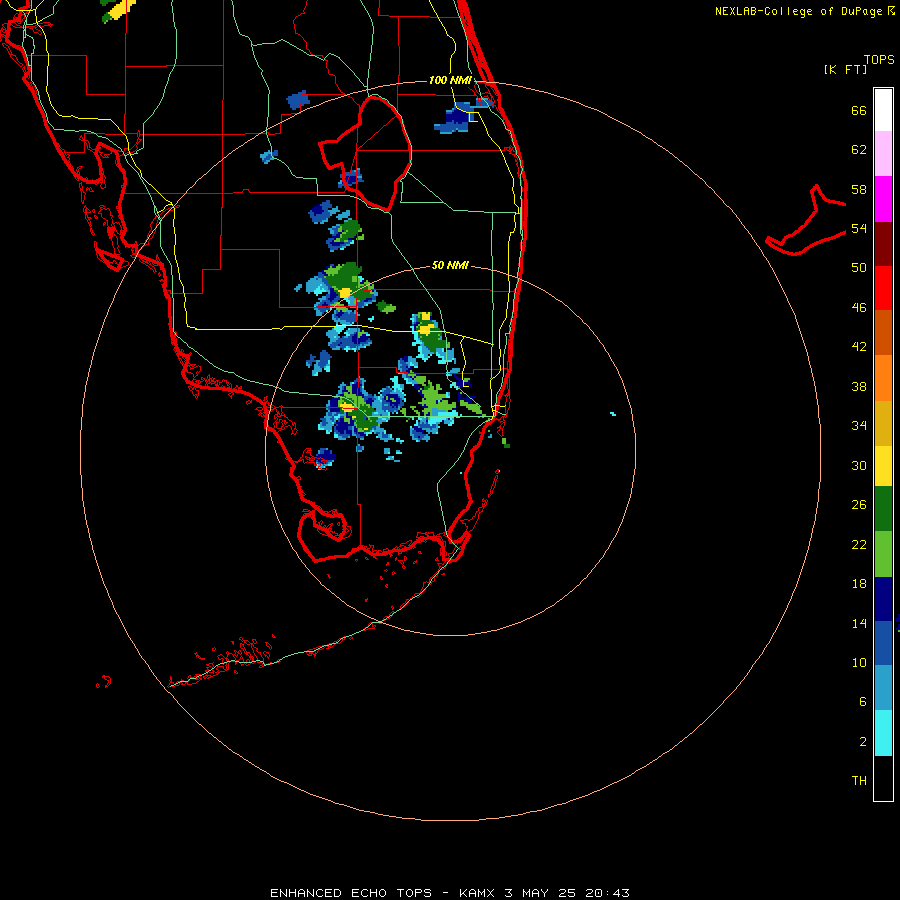This screenshot has height=900, width=900.
Task: Click the light green legend swatch
Action: click(883, 553)
